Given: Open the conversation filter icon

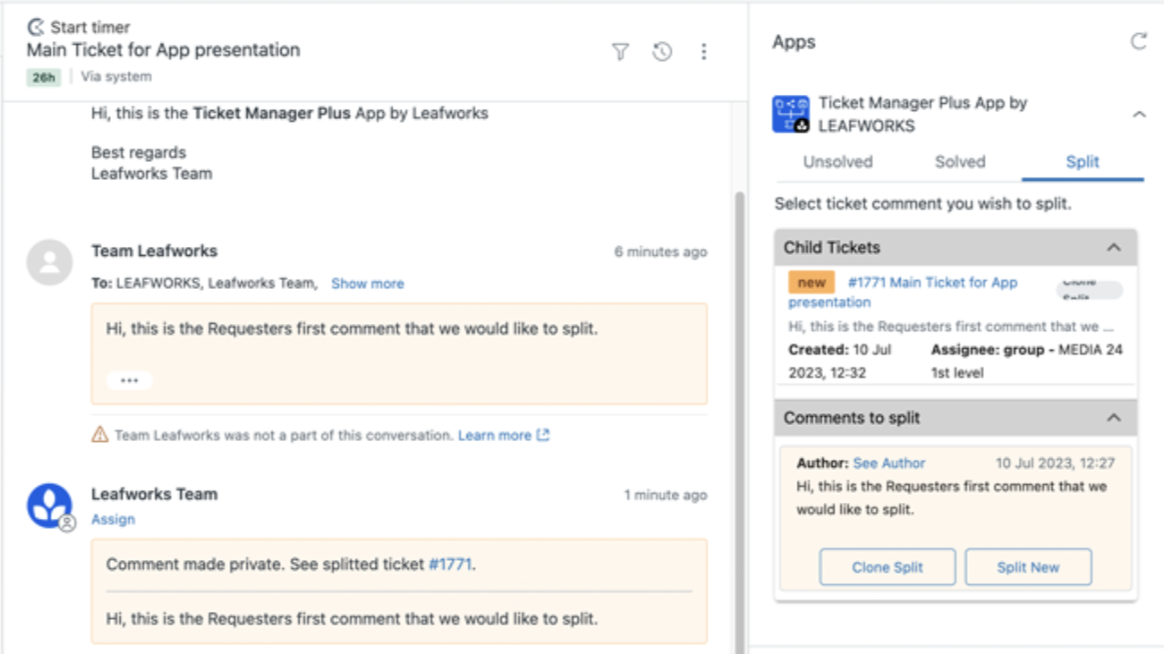Looking at the screenshot, I should click(621, 51).
